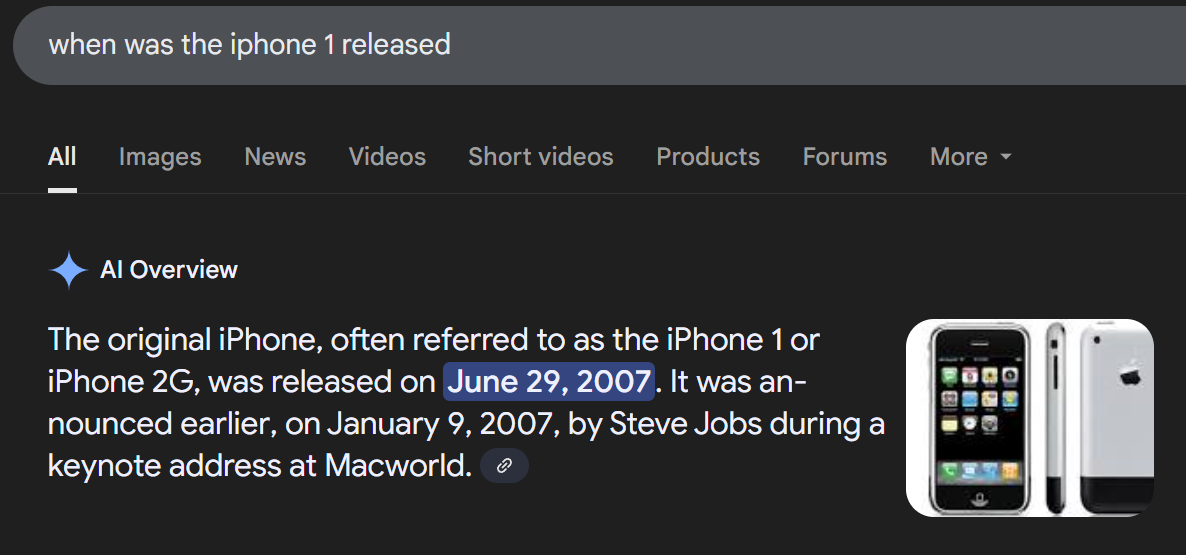Image resolution: width=1186 pixels, height=555 pixels.
Task: Click the highlighted June 29, 2007 date
Action: click(x=548, y=382)
